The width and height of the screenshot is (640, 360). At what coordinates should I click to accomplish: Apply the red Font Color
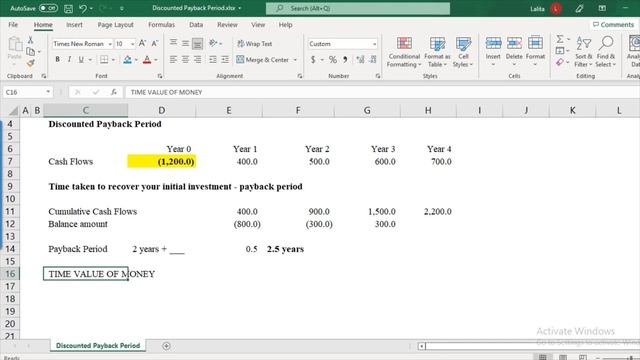click(147, 60)
